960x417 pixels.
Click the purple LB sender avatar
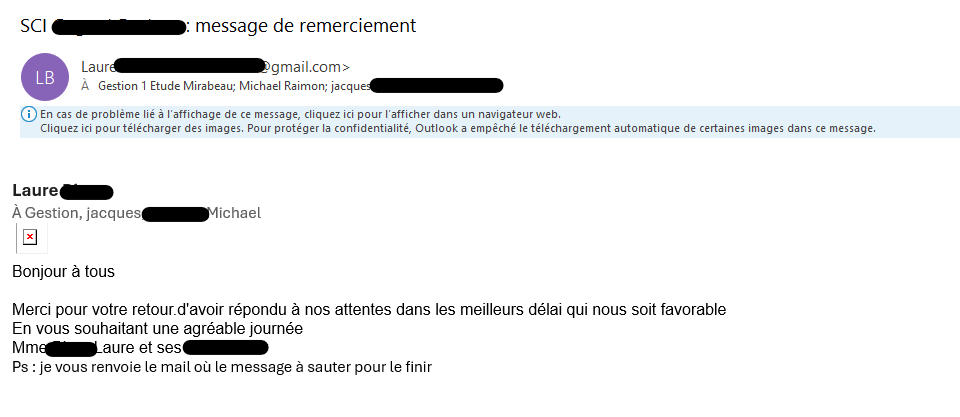45,77
